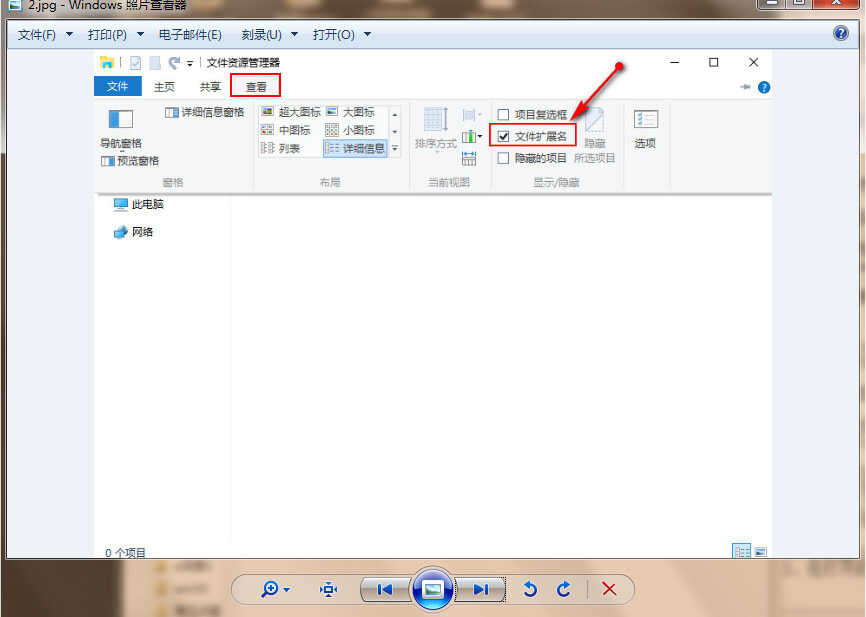Select 此电脑 in the navigation pane
The image size is (866, 617).
click(x=147, y=205)
